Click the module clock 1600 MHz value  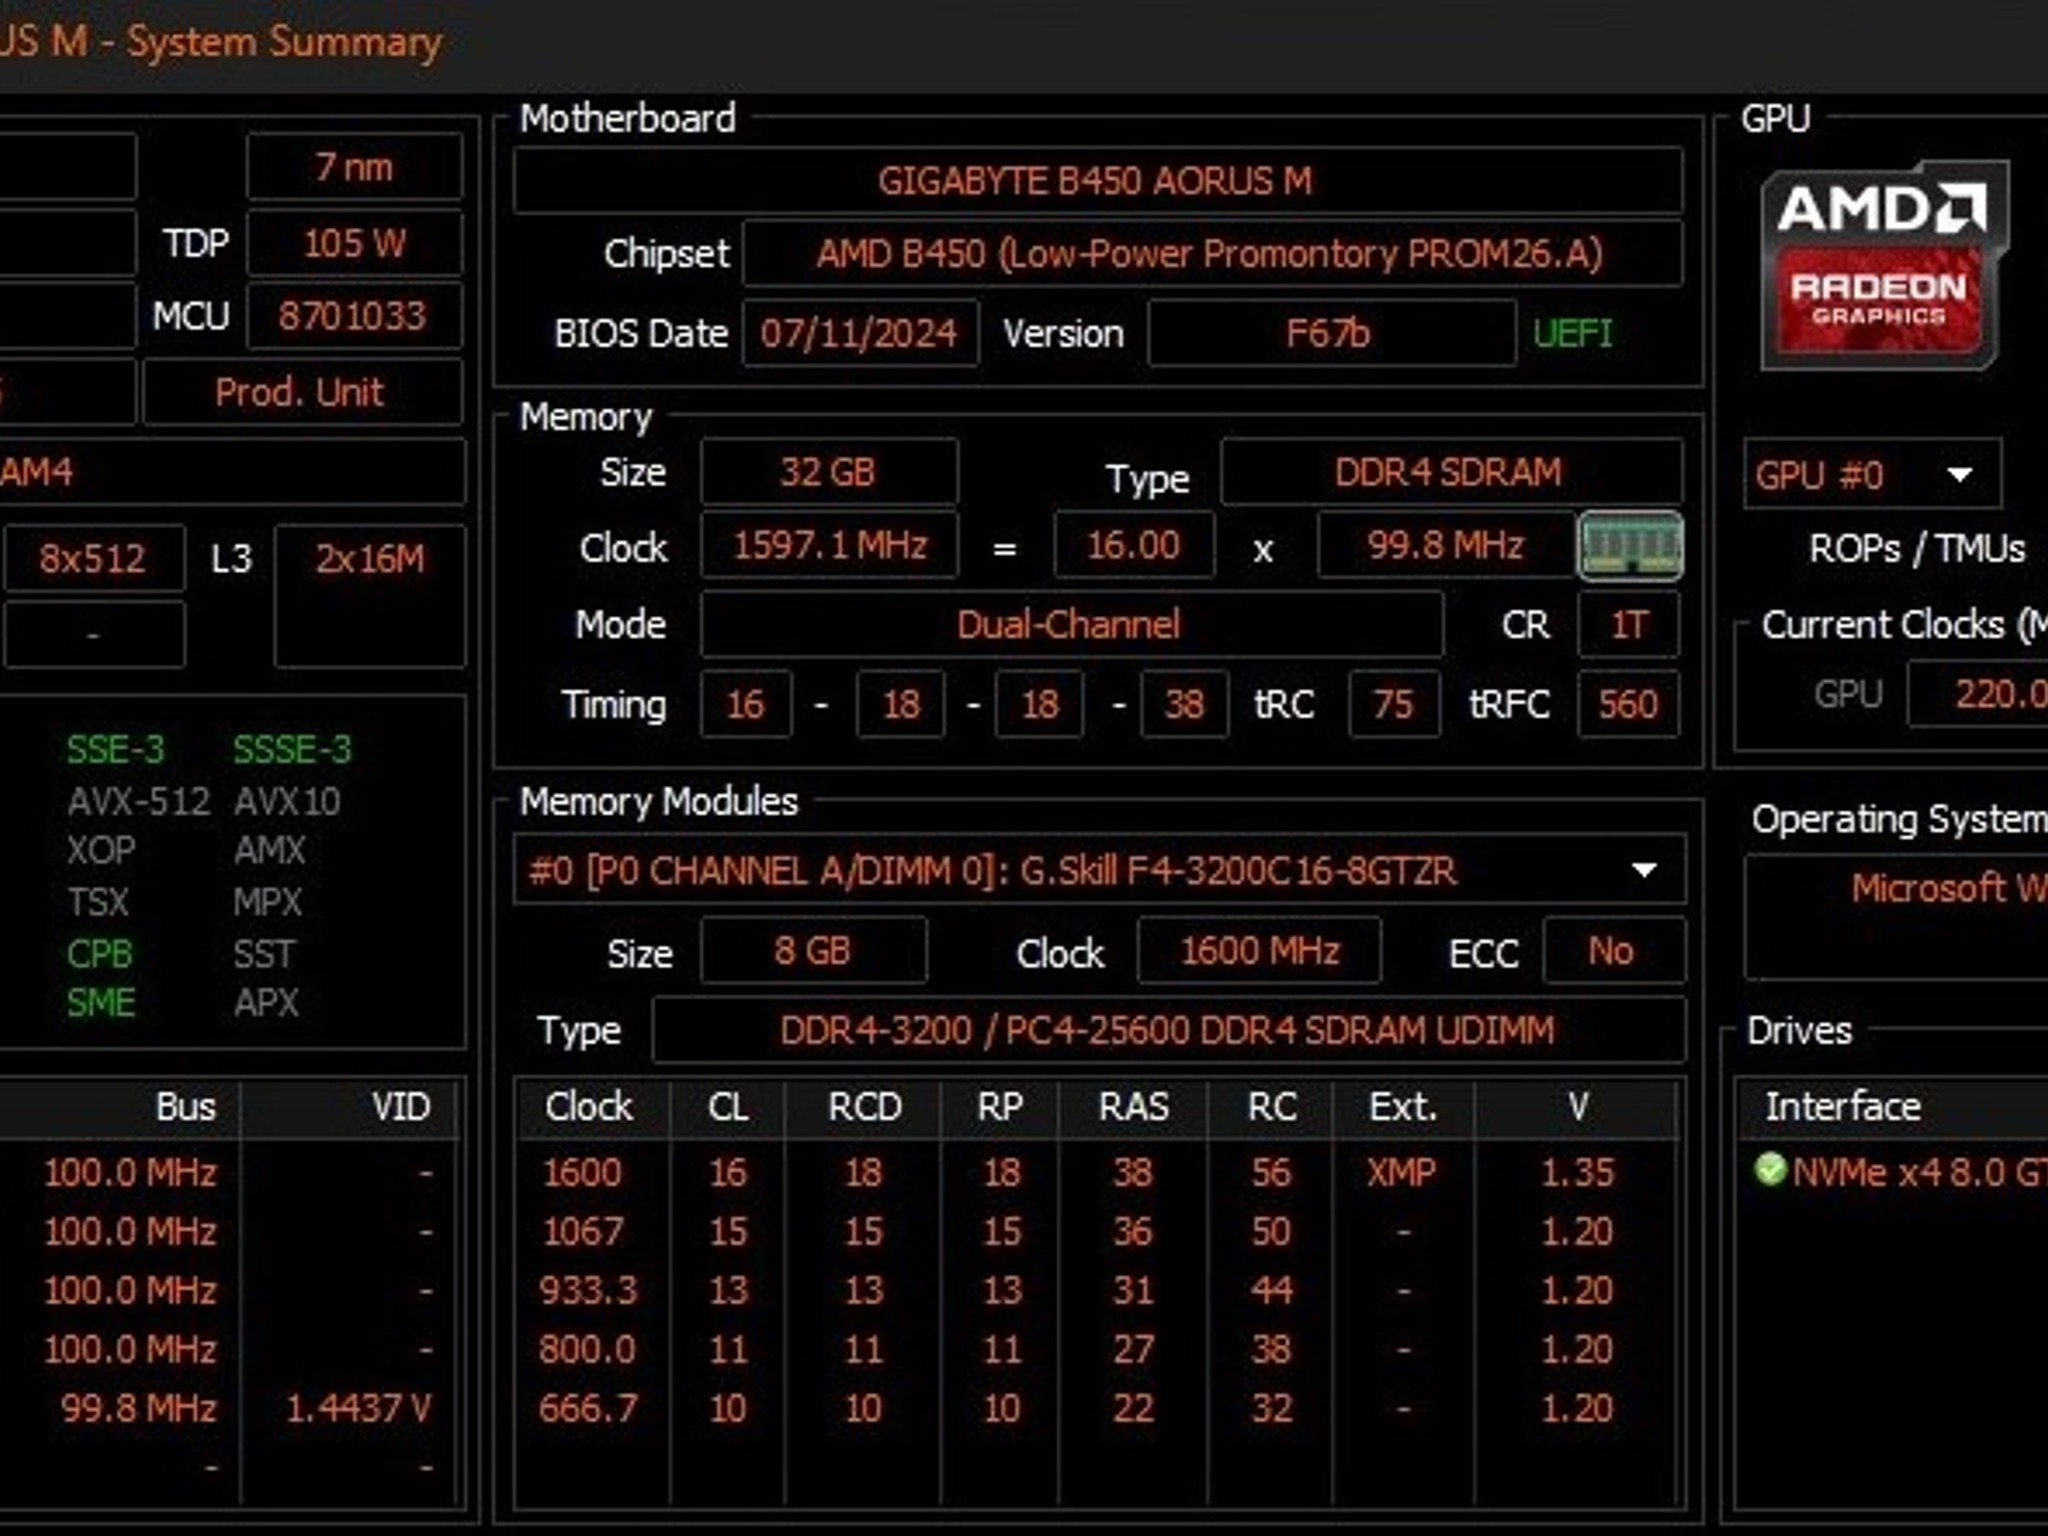pos(1260,951)
